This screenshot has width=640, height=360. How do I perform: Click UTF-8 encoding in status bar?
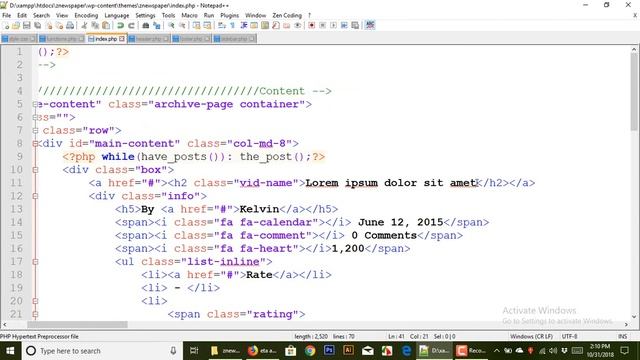point(569,336)
